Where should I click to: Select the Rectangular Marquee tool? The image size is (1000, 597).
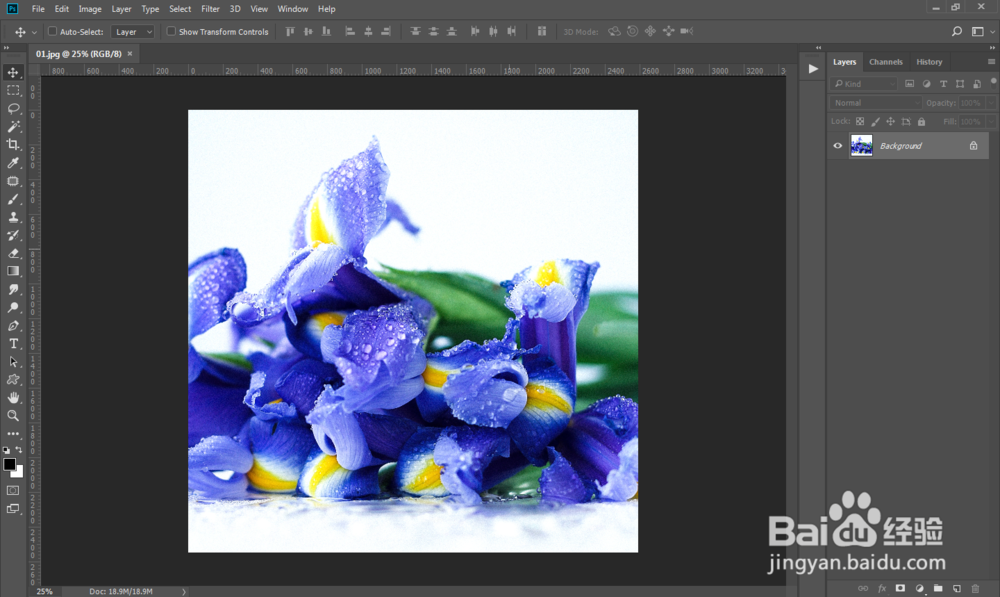pos(14,90)
